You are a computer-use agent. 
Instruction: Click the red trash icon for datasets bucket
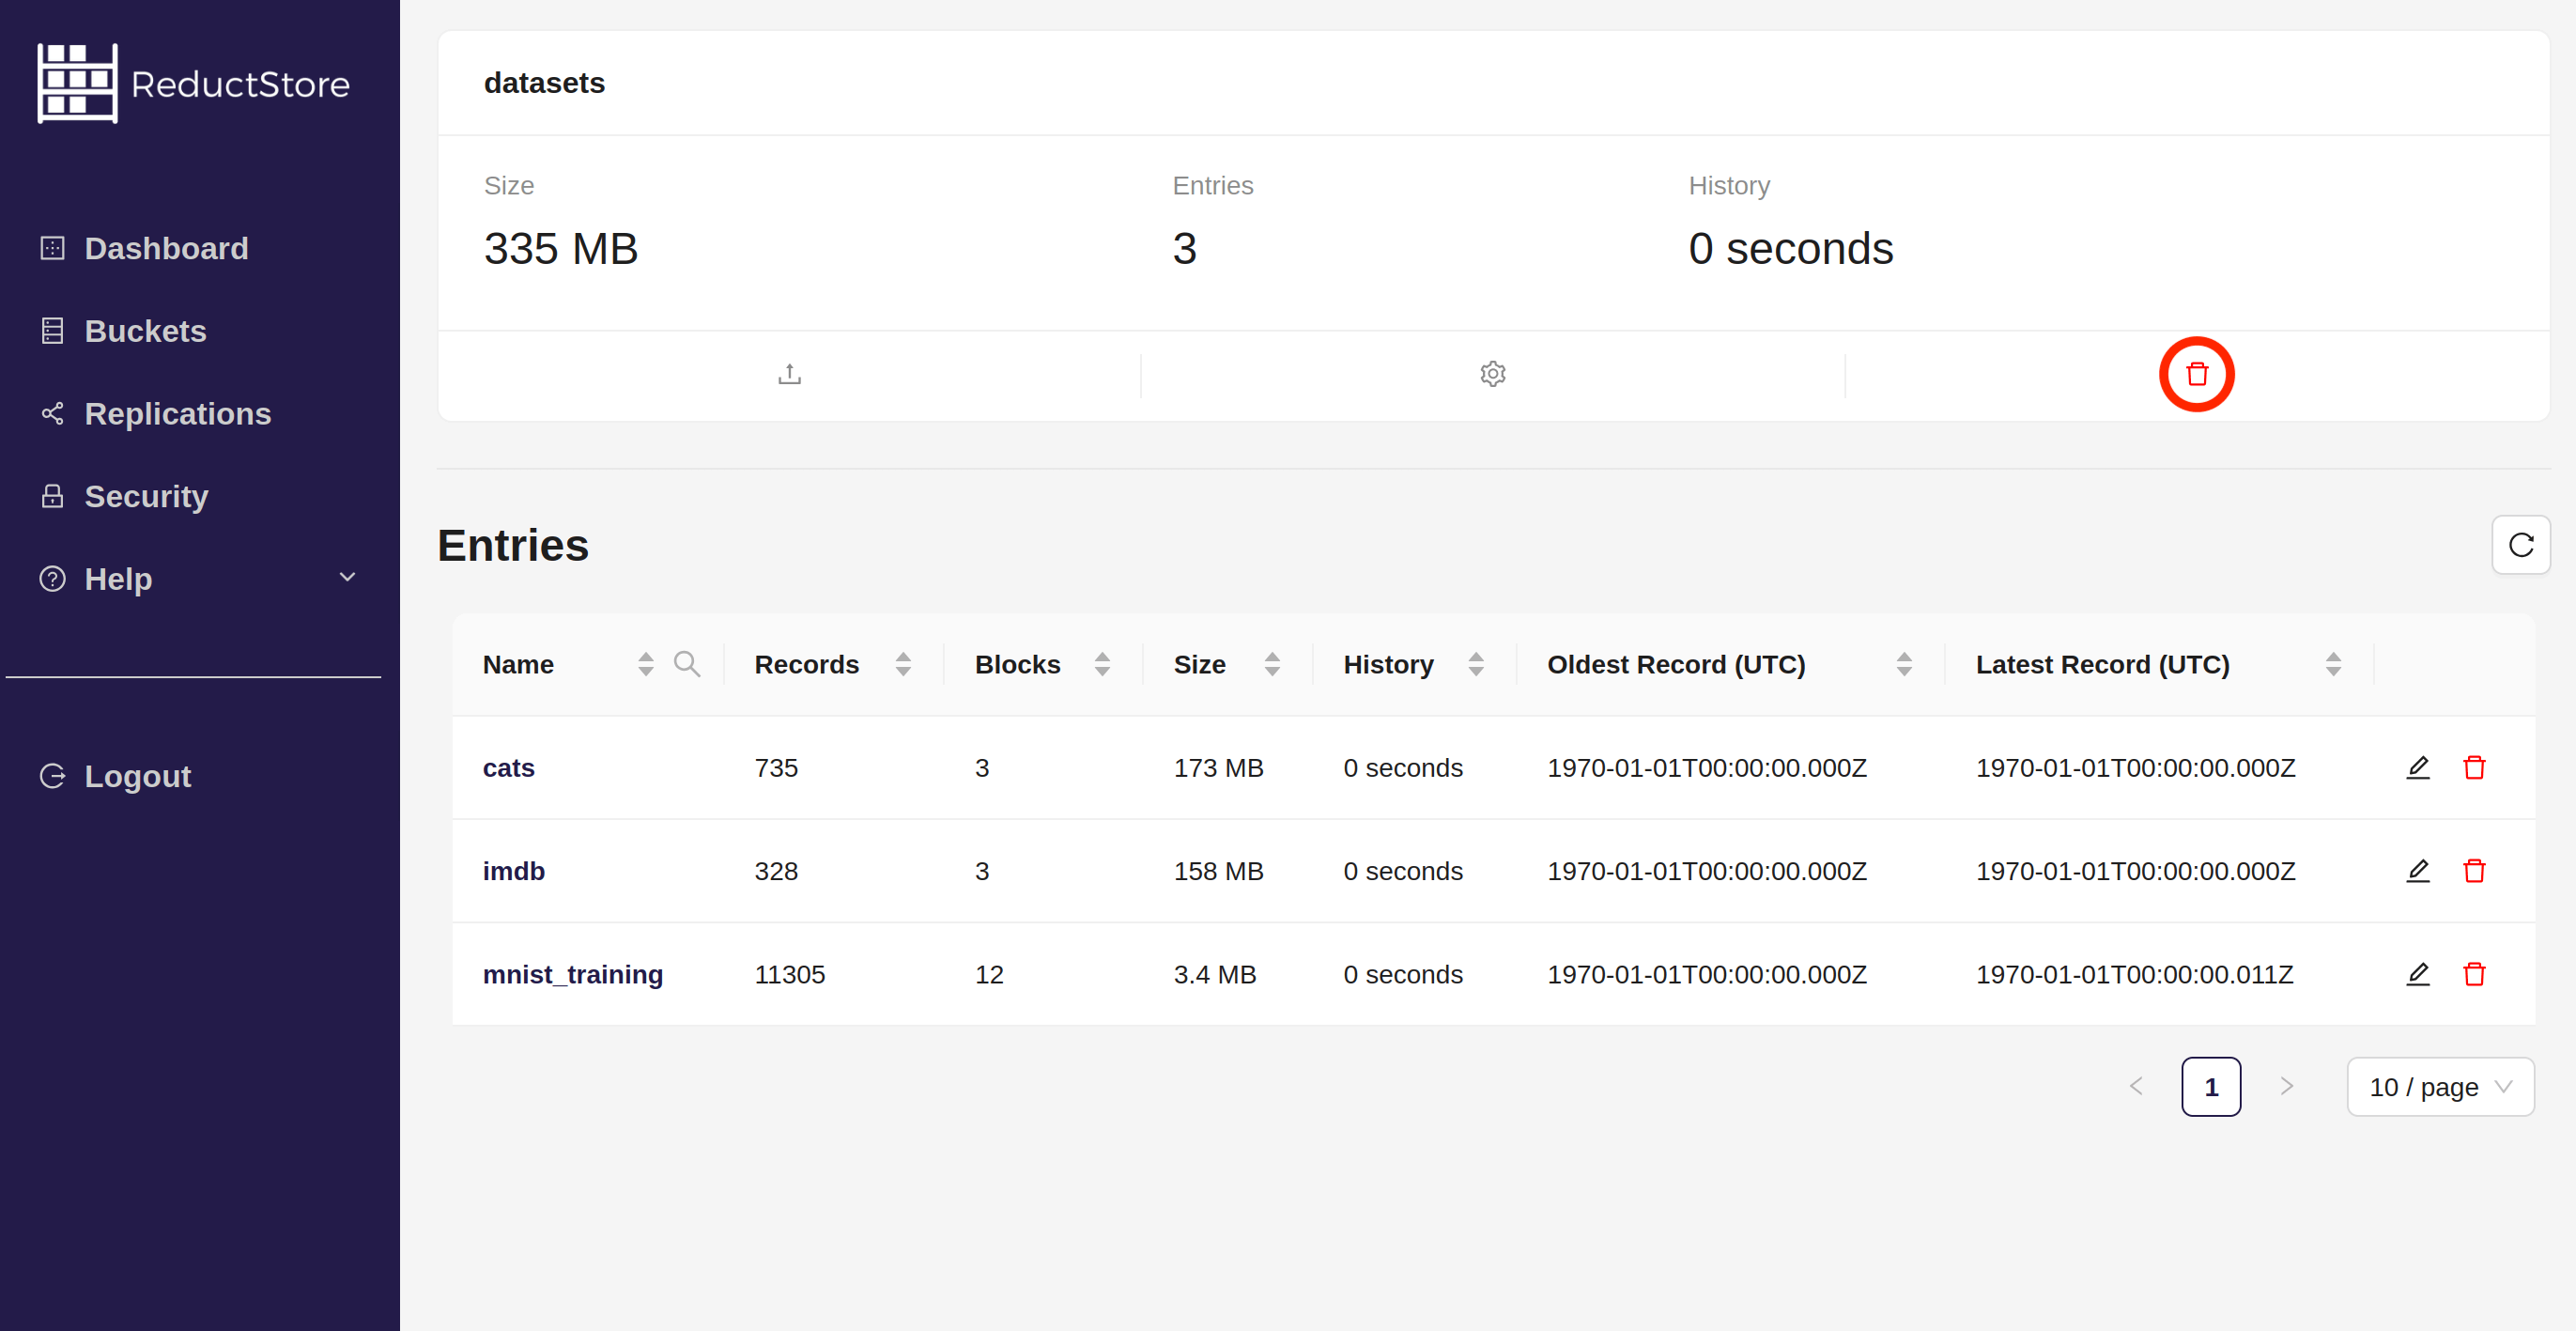[2196, 374]
